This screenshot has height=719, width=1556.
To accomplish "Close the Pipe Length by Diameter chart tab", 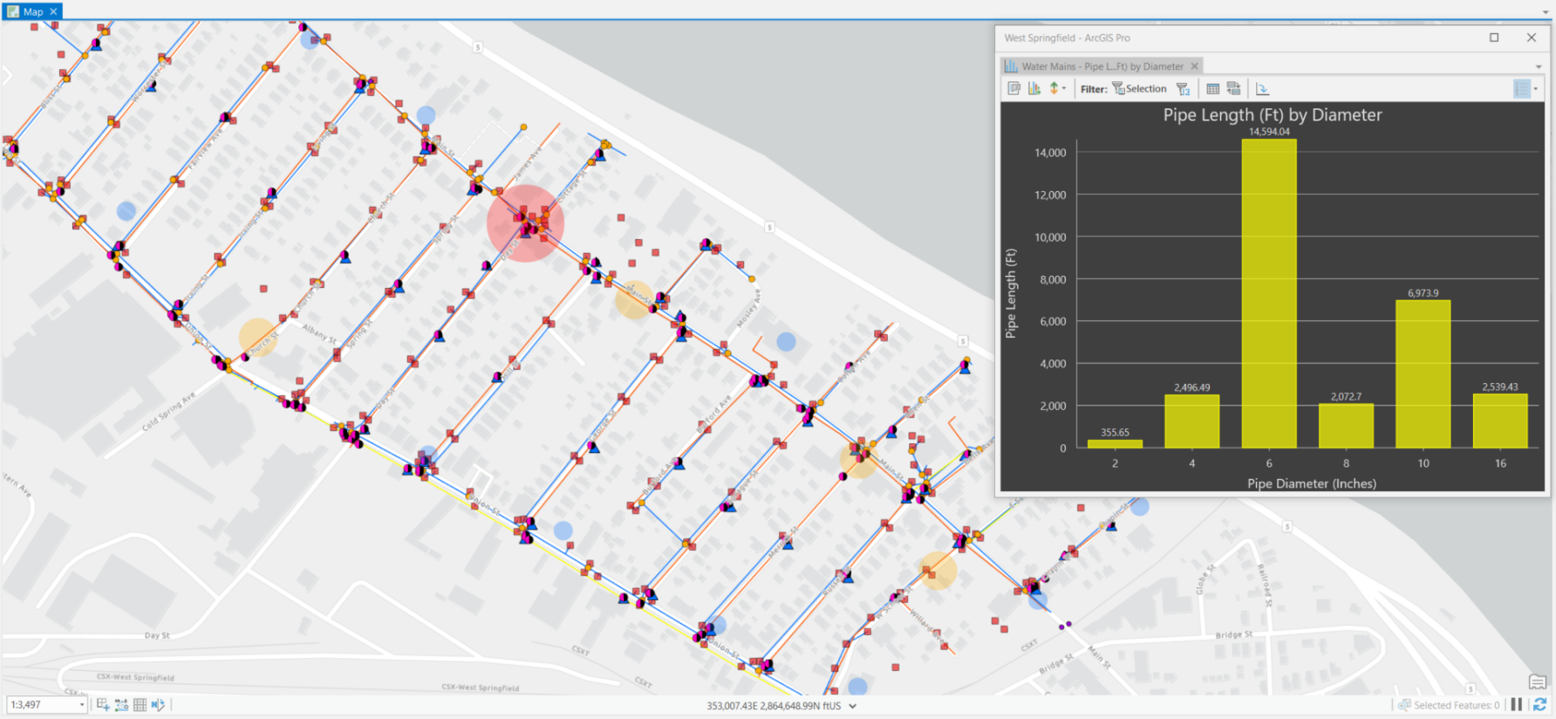I will click(x=1195, y=65).
